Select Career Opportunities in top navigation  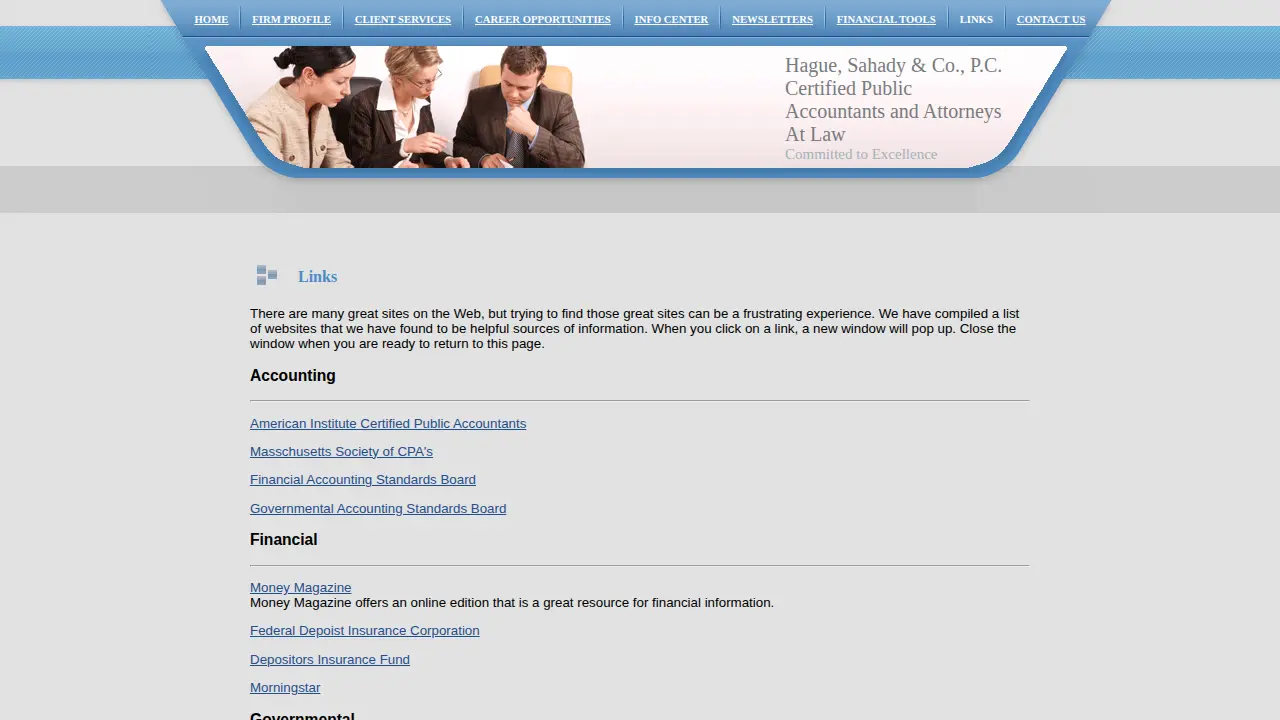click(x=543, y=19)
